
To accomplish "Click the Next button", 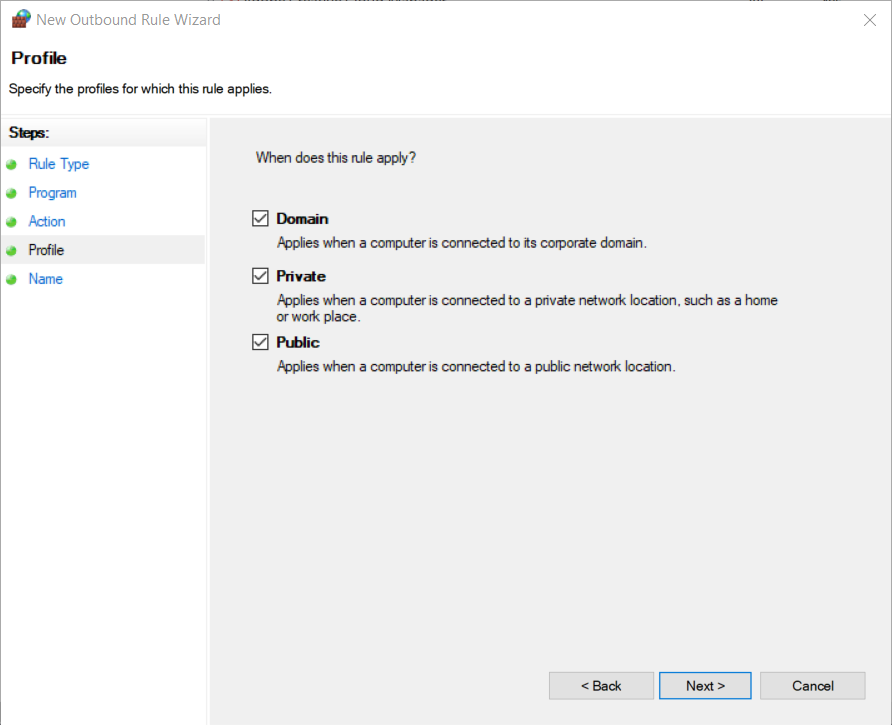I will click(x=705, y=686).
